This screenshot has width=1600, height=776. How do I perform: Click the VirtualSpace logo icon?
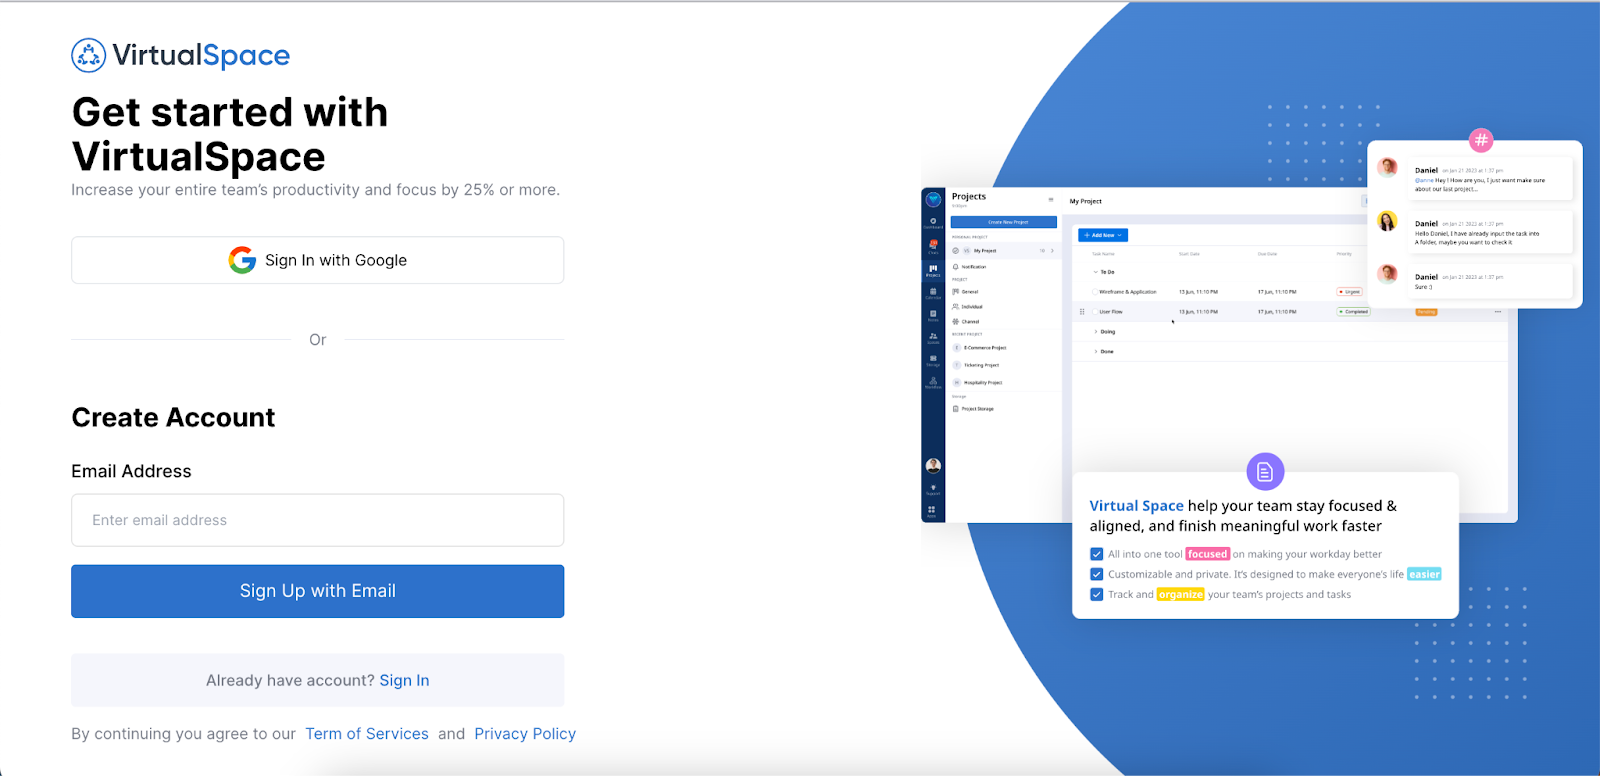pyautogui.click(x=88, y=56)
